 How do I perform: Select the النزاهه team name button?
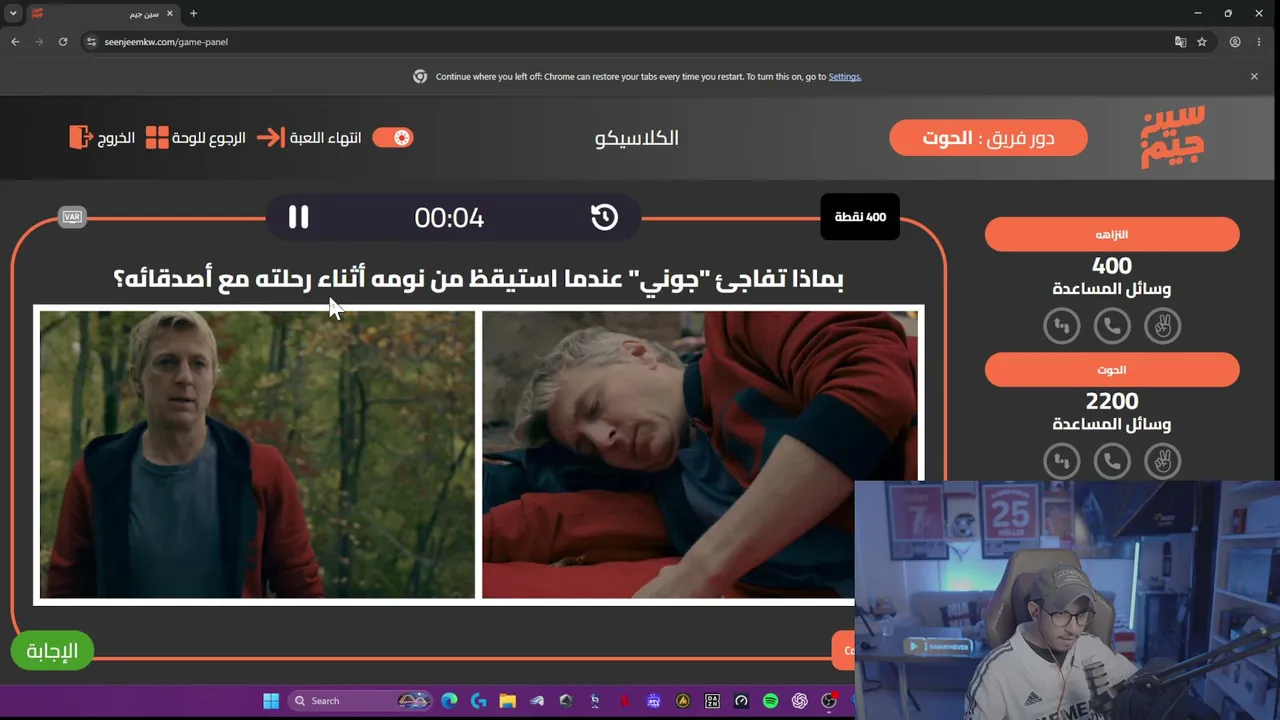(1112, 234)
